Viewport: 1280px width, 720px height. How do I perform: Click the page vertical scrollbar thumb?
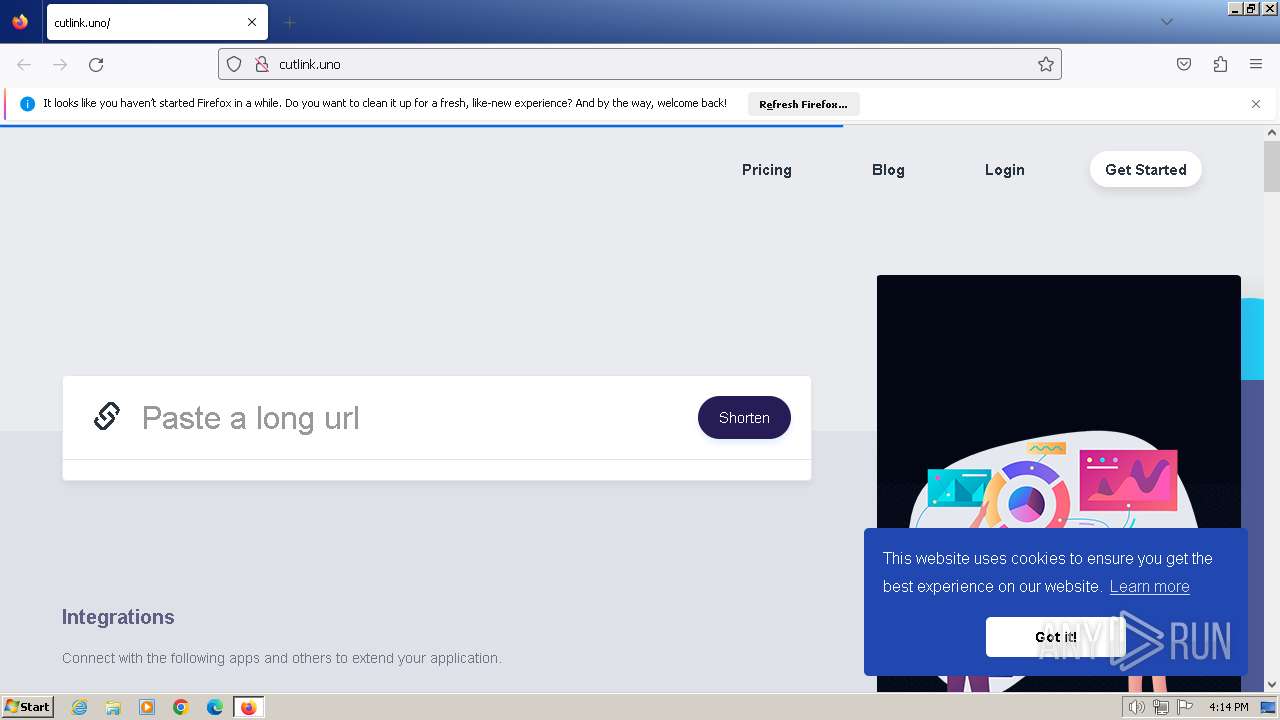(x=1272, y=166)
